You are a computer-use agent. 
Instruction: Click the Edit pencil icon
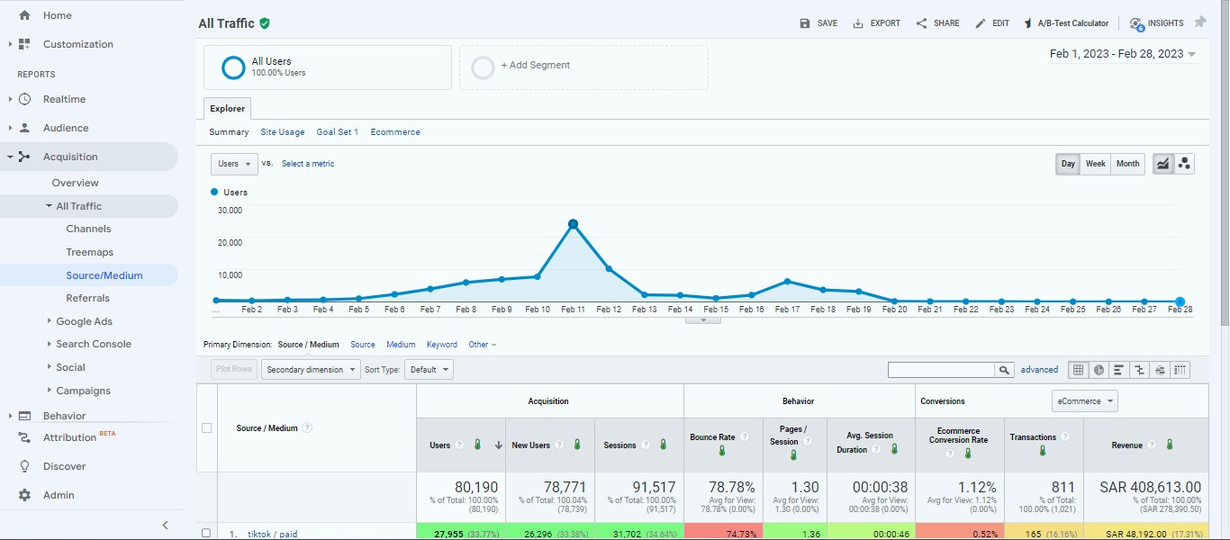[980, 23]
